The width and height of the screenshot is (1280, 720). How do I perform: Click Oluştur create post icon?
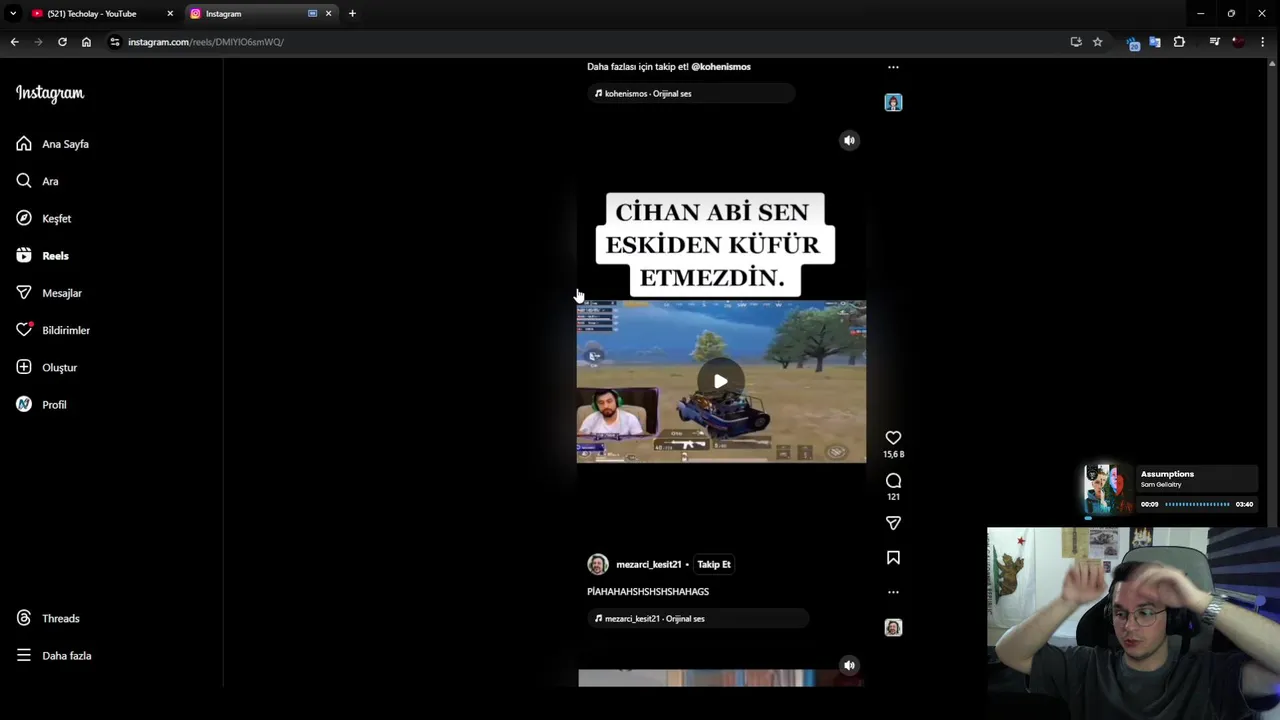(24, 367)
